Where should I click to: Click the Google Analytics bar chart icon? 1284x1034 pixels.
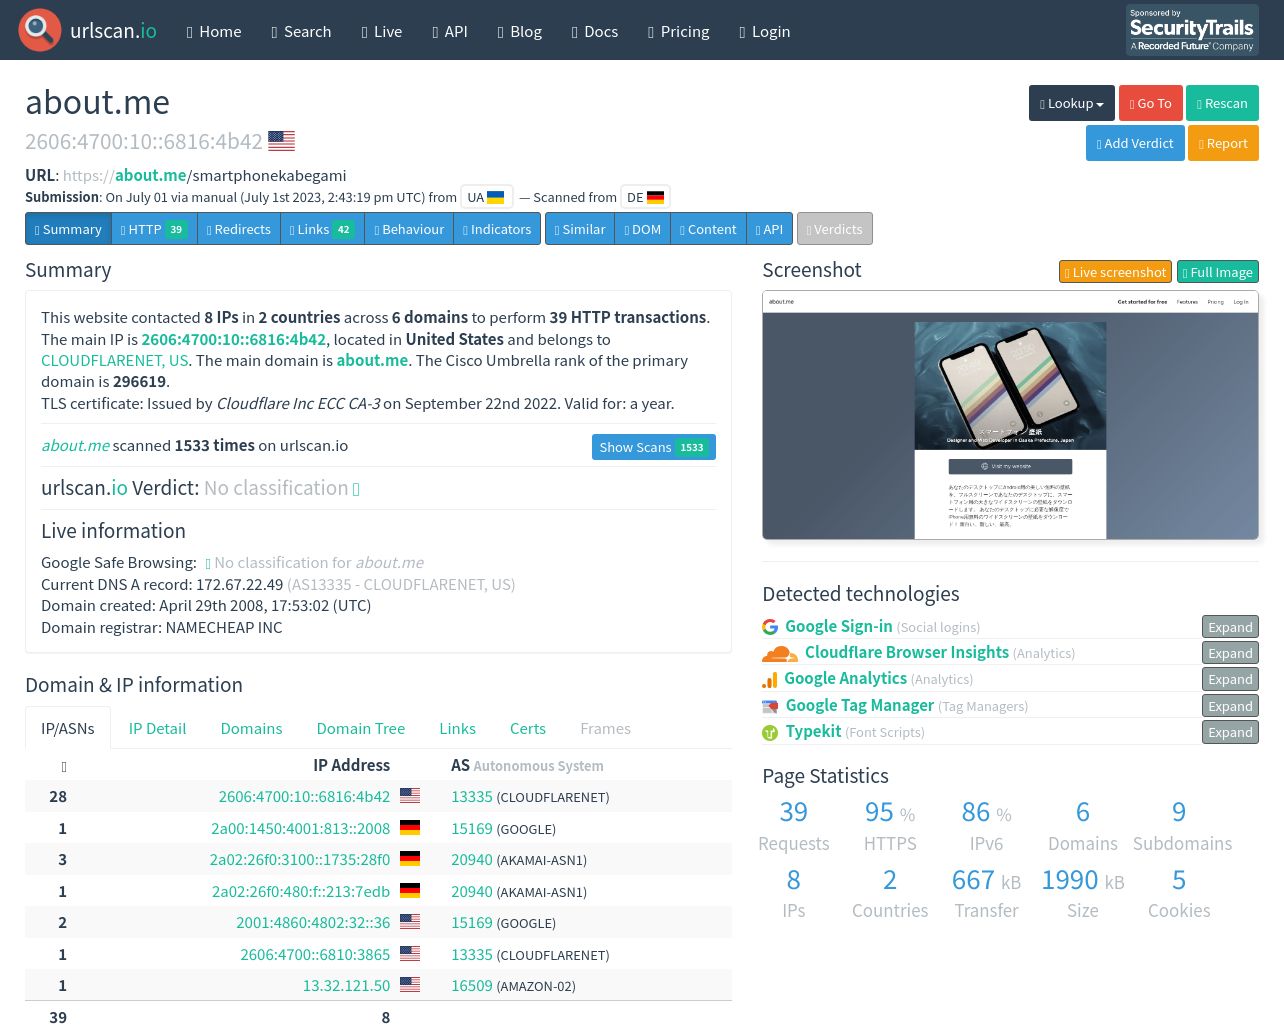[770, 680]
